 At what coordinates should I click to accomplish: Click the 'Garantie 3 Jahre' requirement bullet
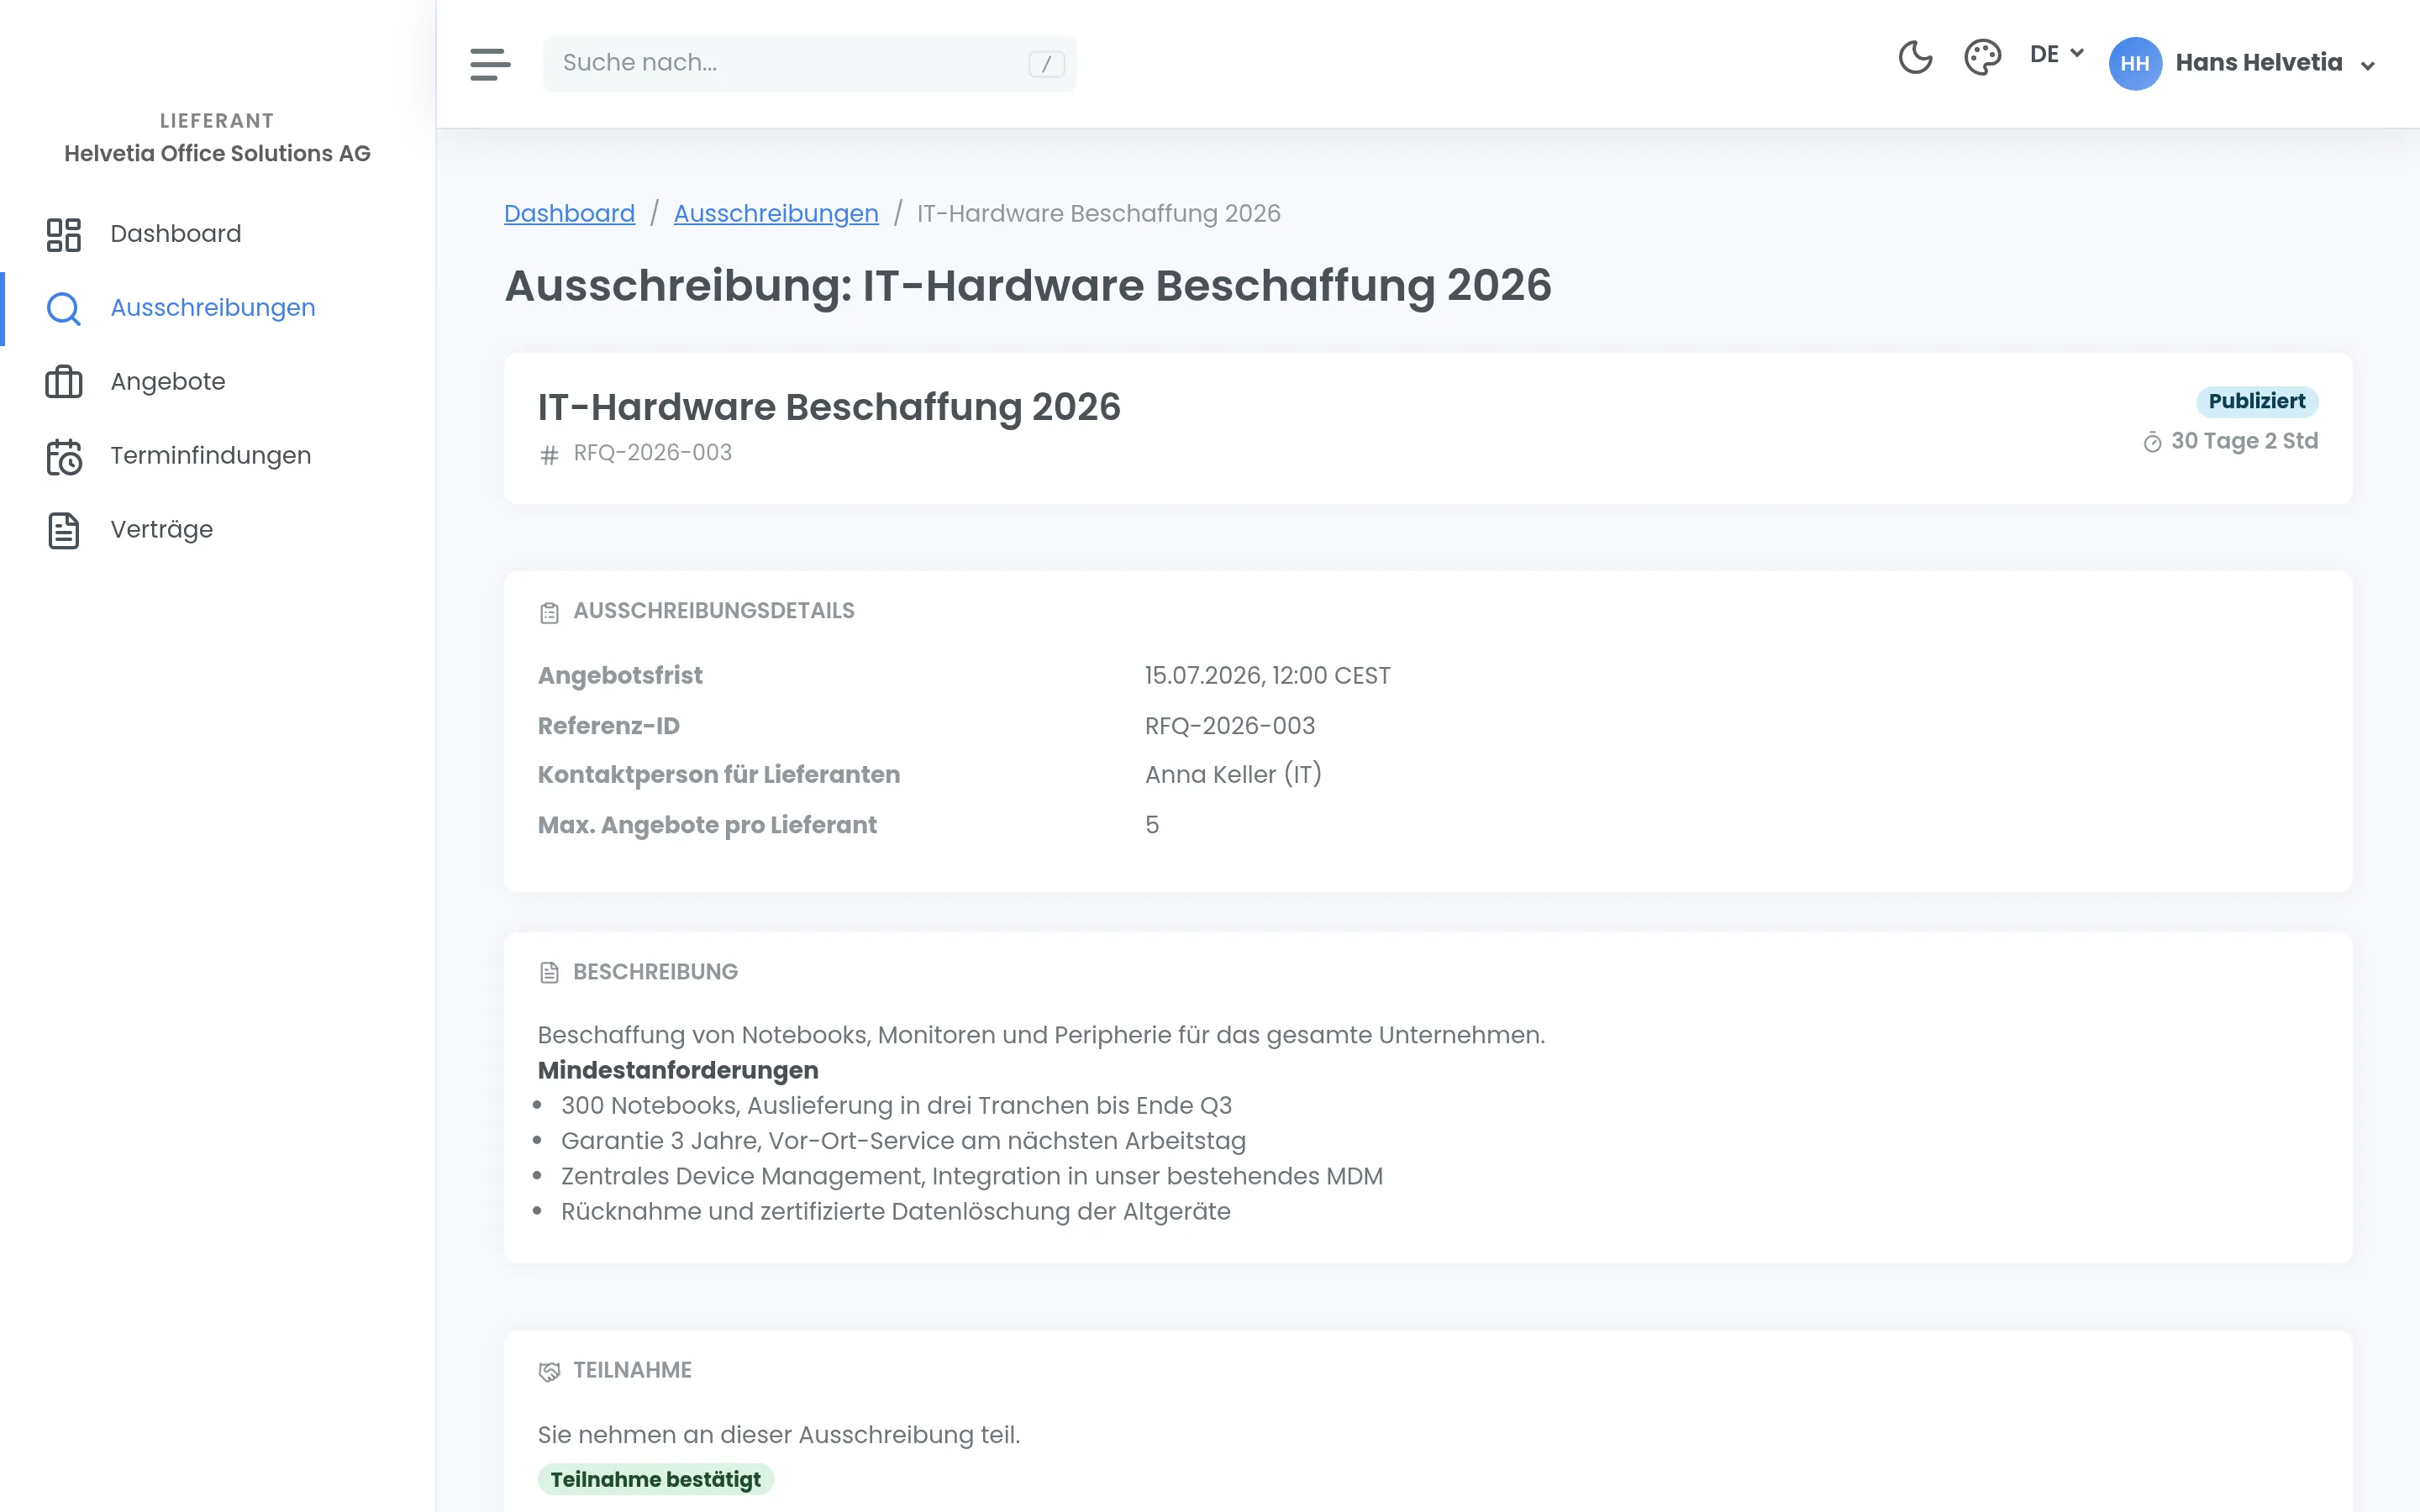click(903, 1141)
